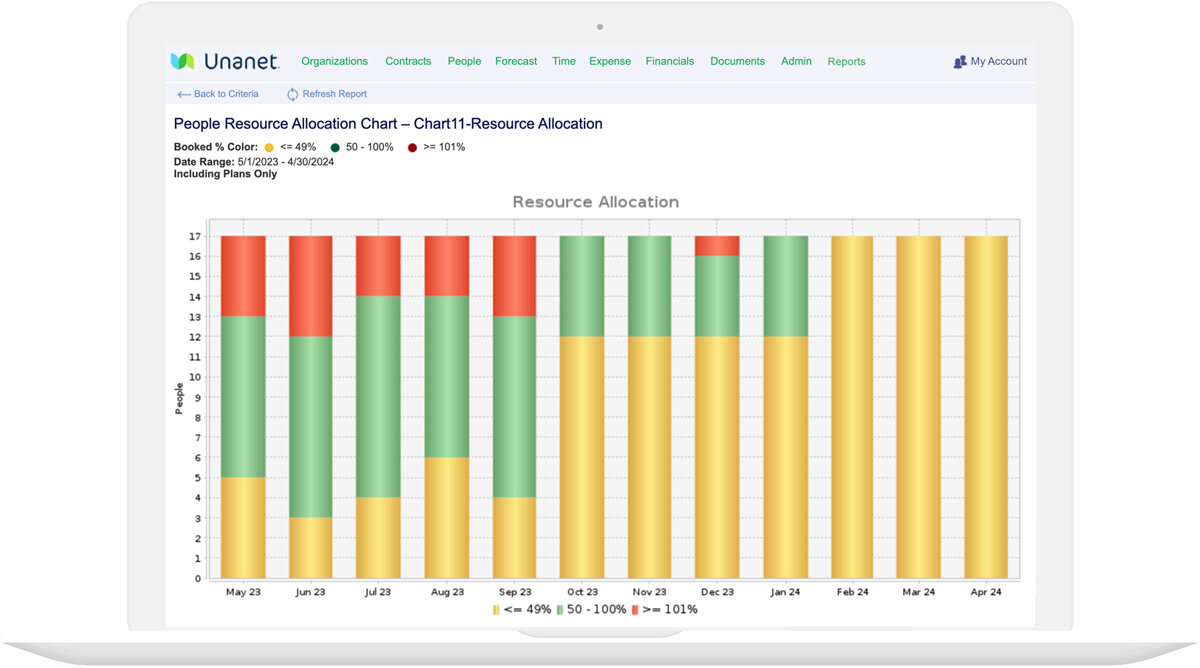Open the Reports menu

coord(846,62)
